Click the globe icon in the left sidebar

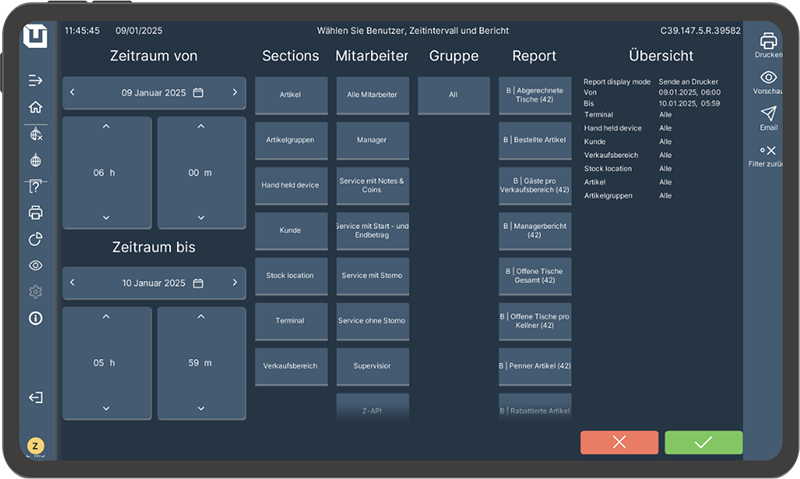(36, 160)
